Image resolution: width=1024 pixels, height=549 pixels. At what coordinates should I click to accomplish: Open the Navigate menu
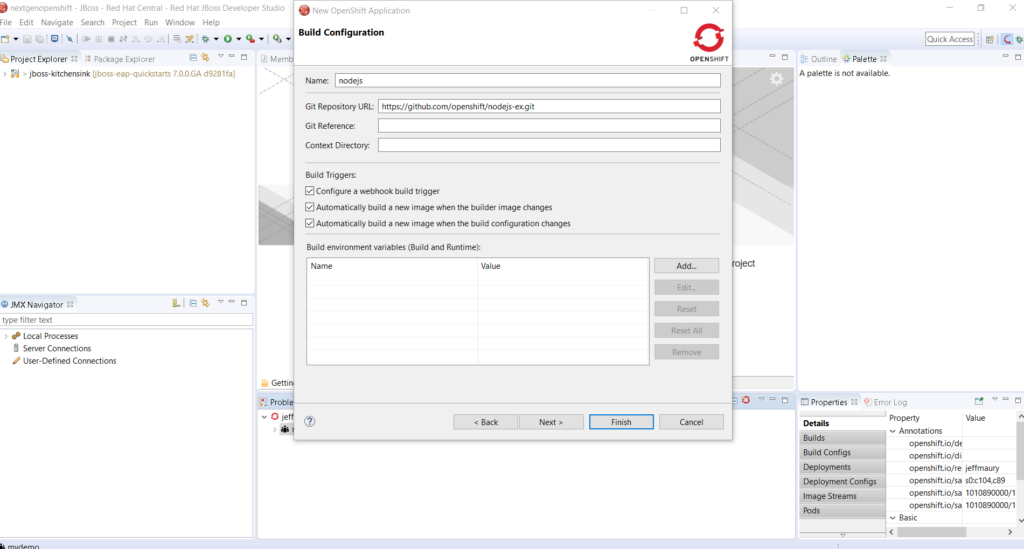[x=57, y=22]
